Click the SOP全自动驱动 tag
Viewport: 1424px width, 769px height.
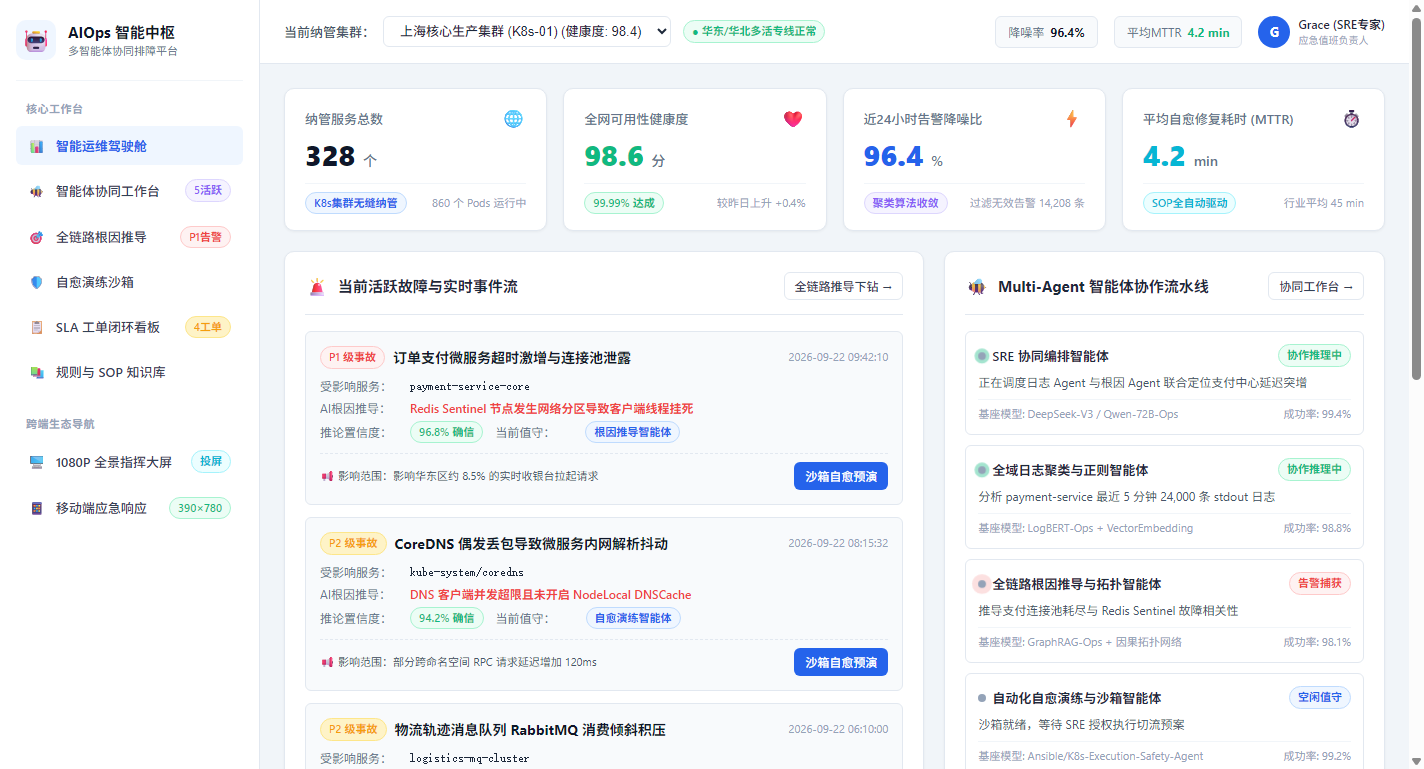pos(1190,203)
